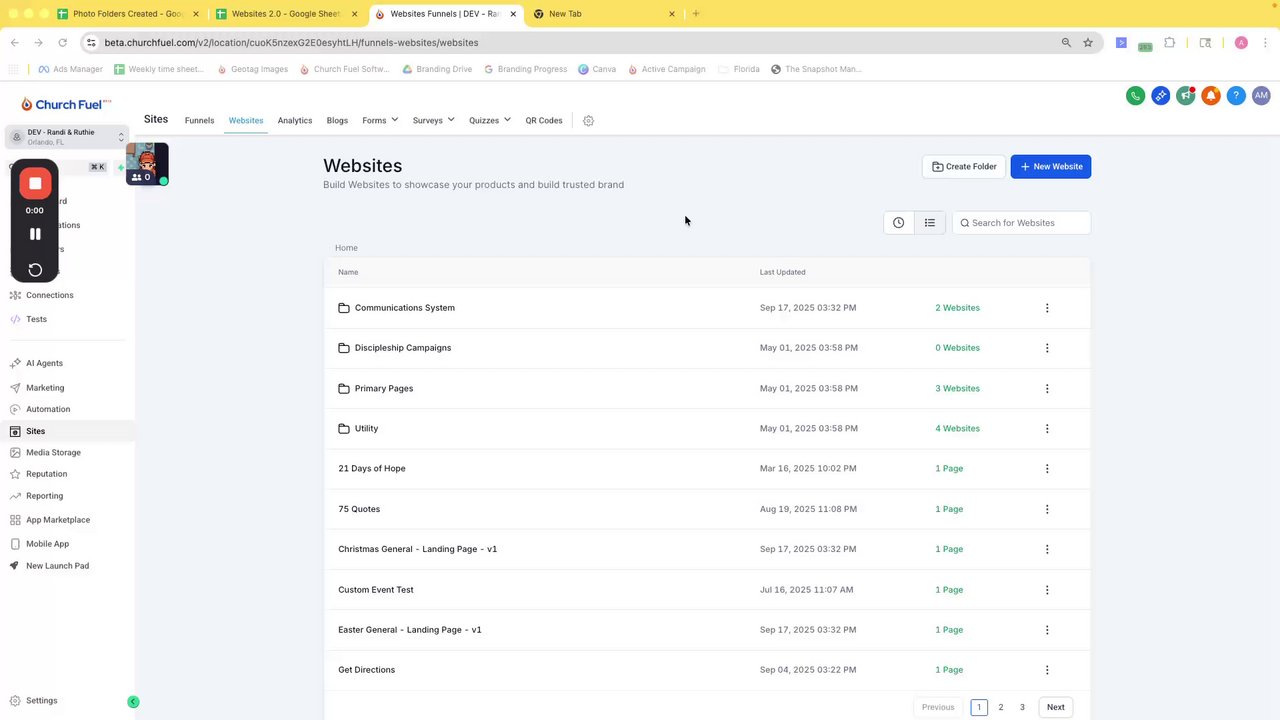Switch to the Analytics tab
The image size is (1280, 720).
[295, 121]
